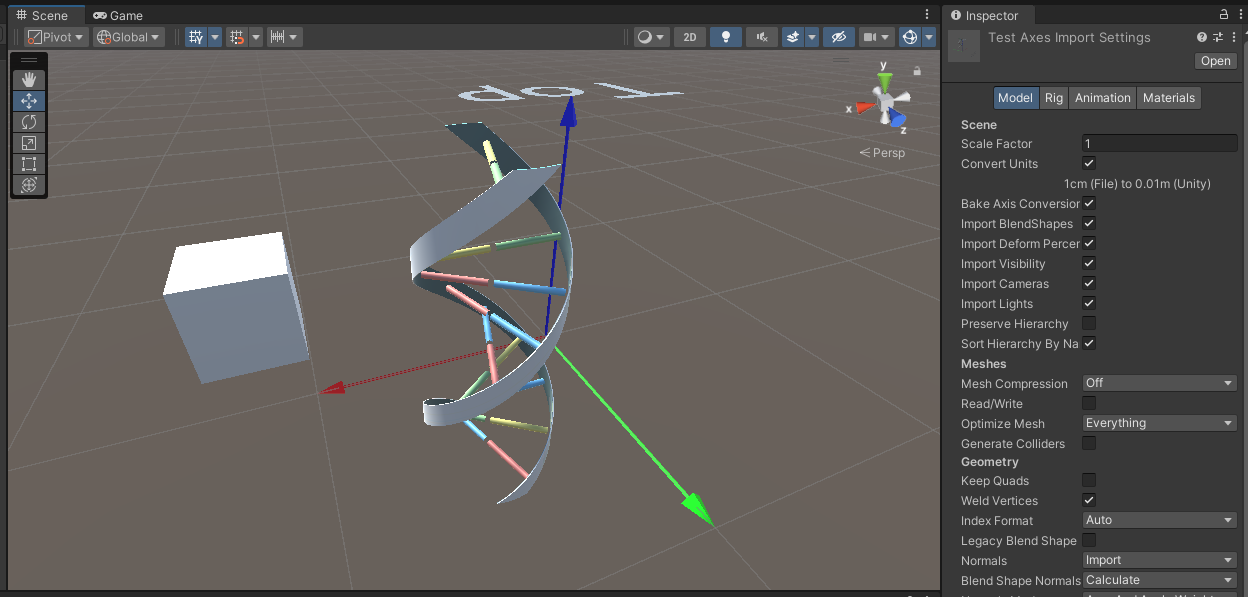The width and height of the screenshot is (1248, 597).
Task: Disable the Convert Units checkbox
Action: [x=1088, y=163]
